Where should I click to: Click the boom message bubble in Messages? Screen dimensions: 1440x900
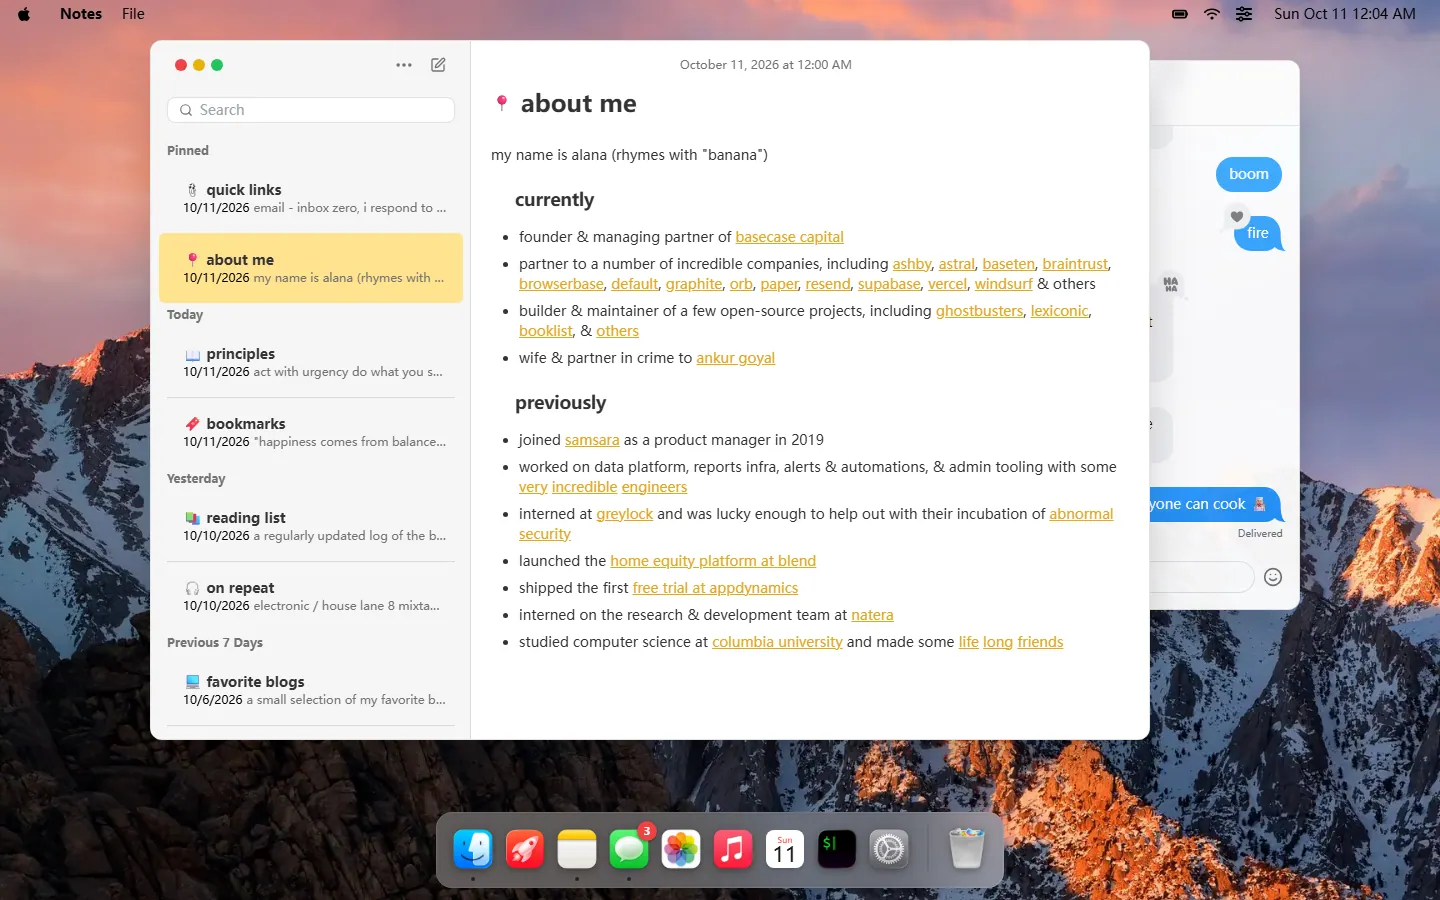coord(1248,174)
